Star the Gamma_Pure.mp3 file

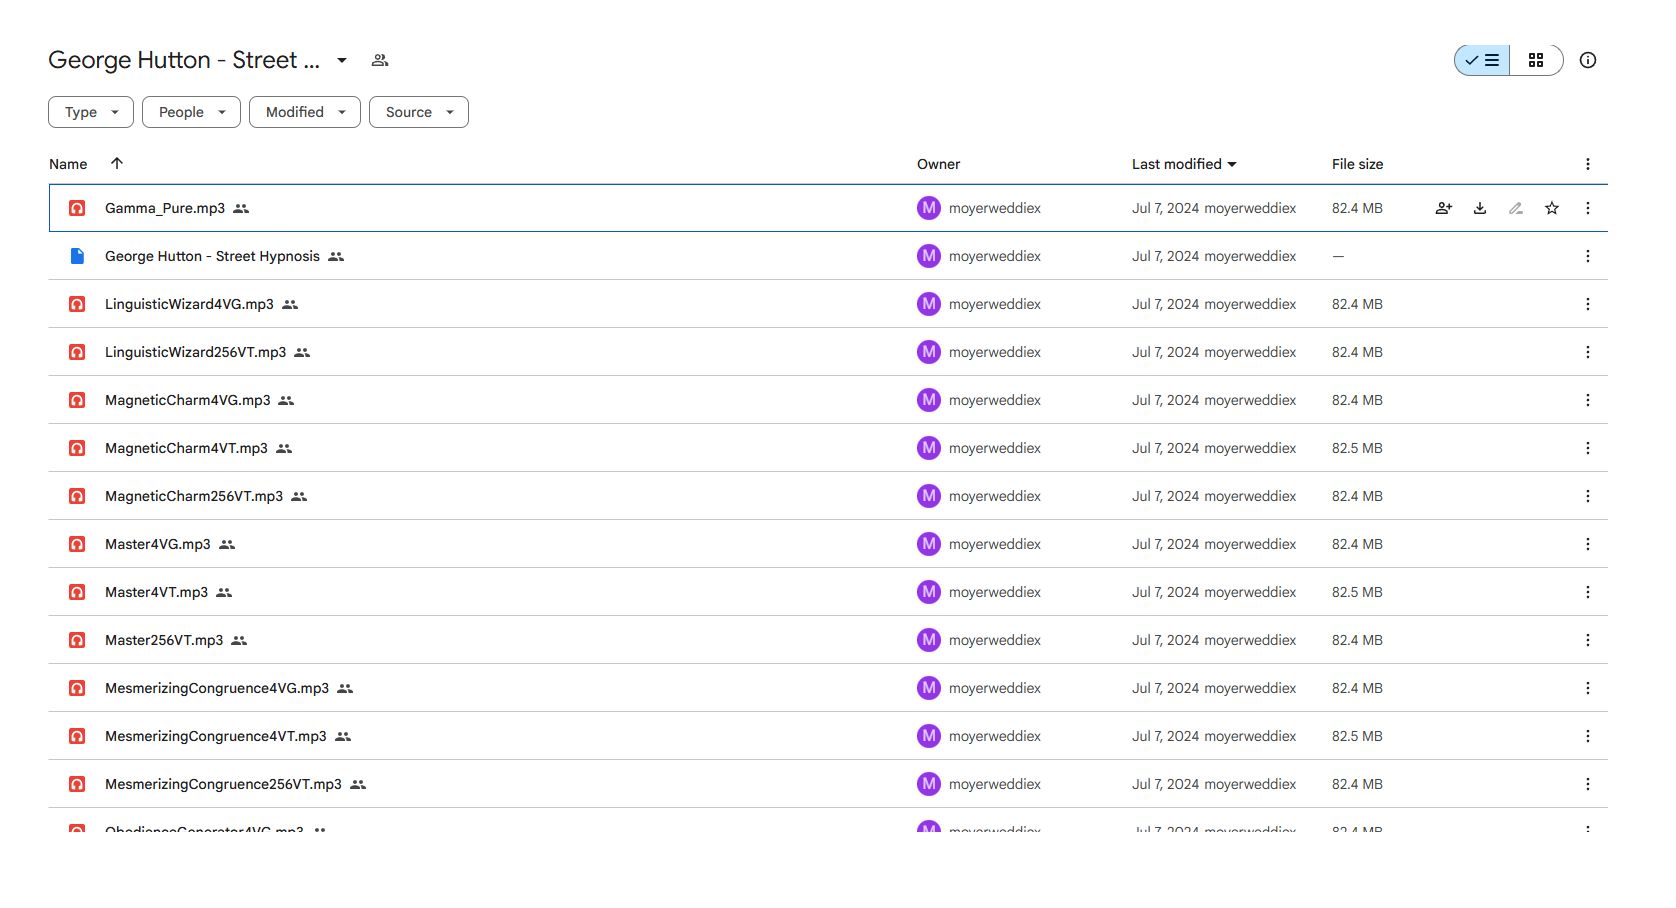1552,208
